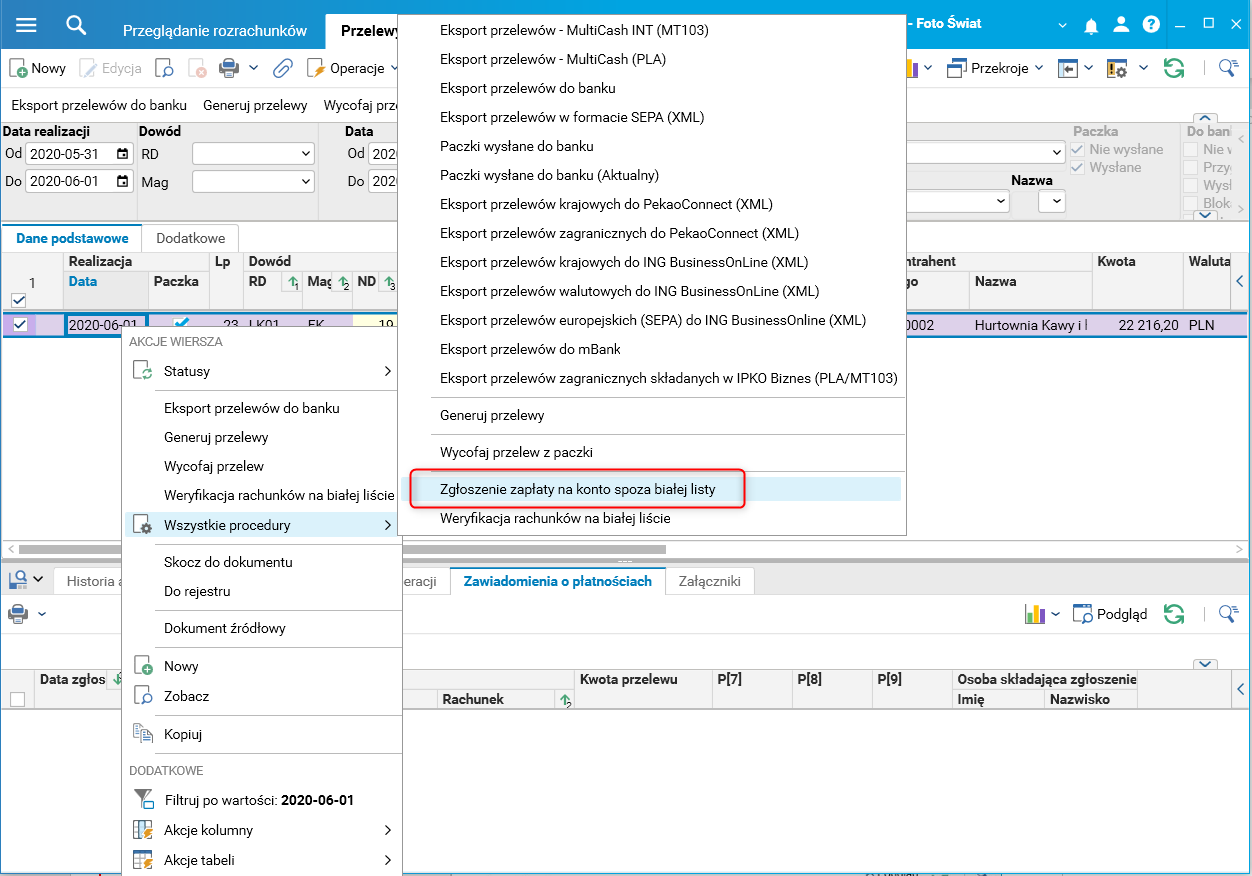Toggle the Paczka checkbox in the data row
1252x876 pixels.
181,324
